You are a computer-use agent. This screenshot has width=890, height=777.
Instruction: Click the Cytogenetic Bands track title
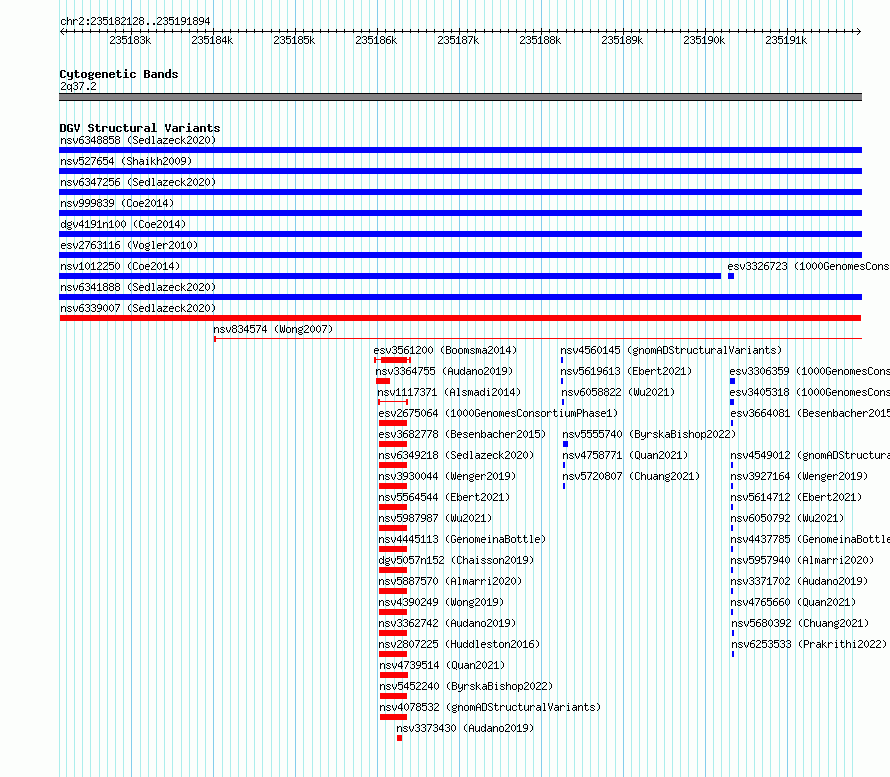point(119,74)
